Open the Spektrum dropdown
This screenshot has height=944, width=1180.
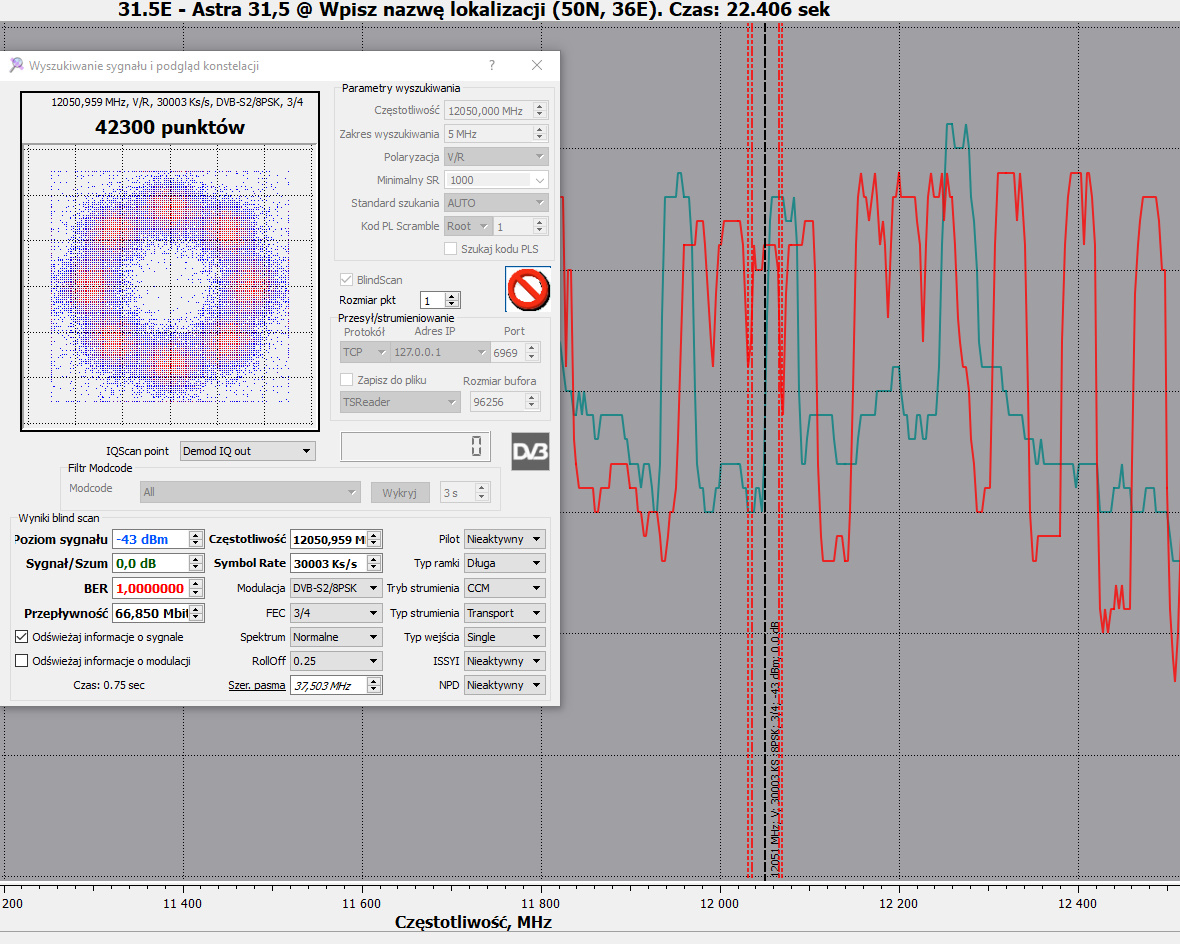coord(336,637)
